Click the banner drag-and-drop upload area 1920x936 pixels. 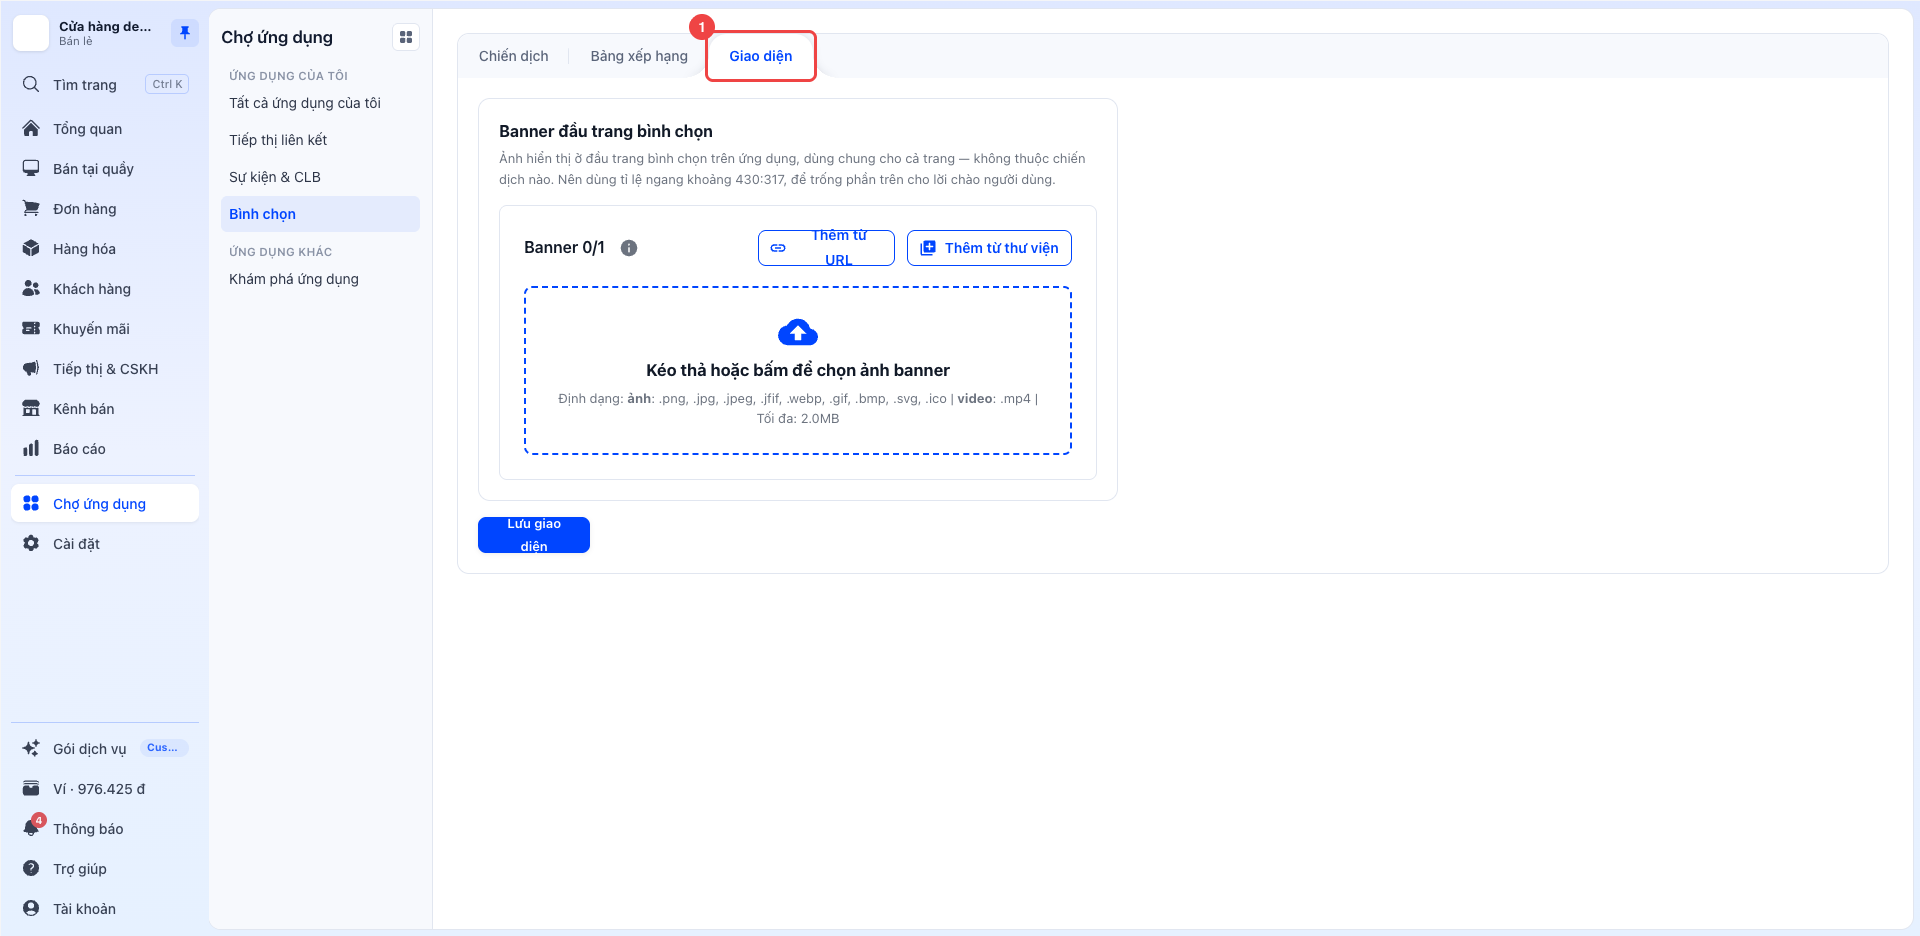coord(798,371)
